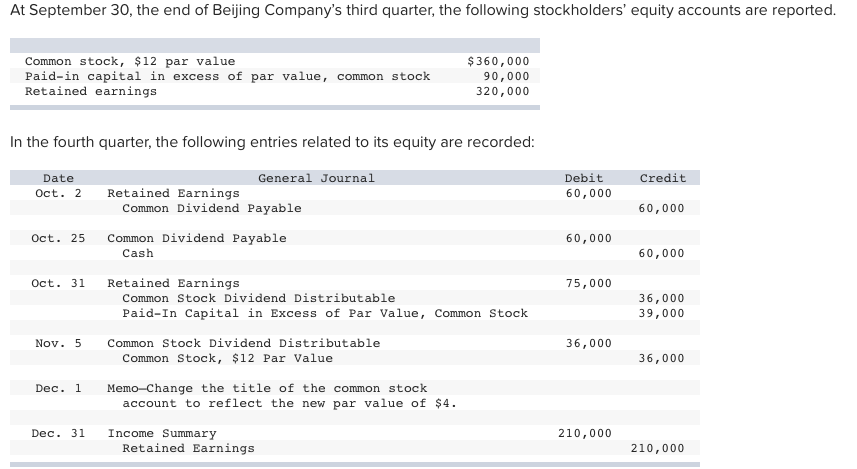Click the Oct. 2 Common Dividend Payable line

point(212,208)
